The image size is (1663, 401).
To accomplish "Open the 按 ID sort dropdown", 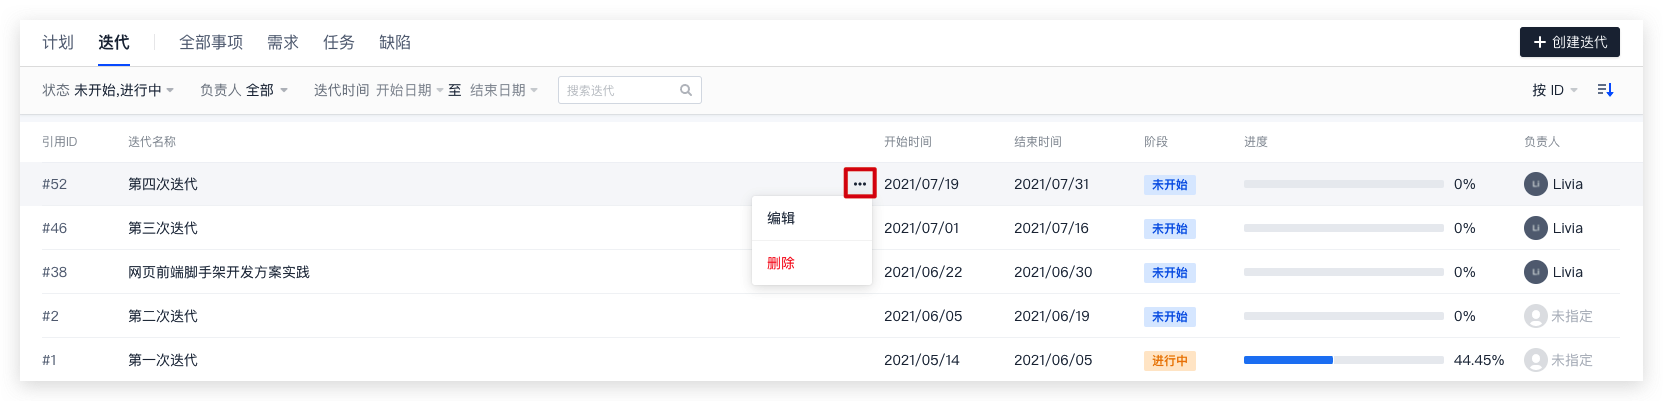I will [x=1555, y=90].
